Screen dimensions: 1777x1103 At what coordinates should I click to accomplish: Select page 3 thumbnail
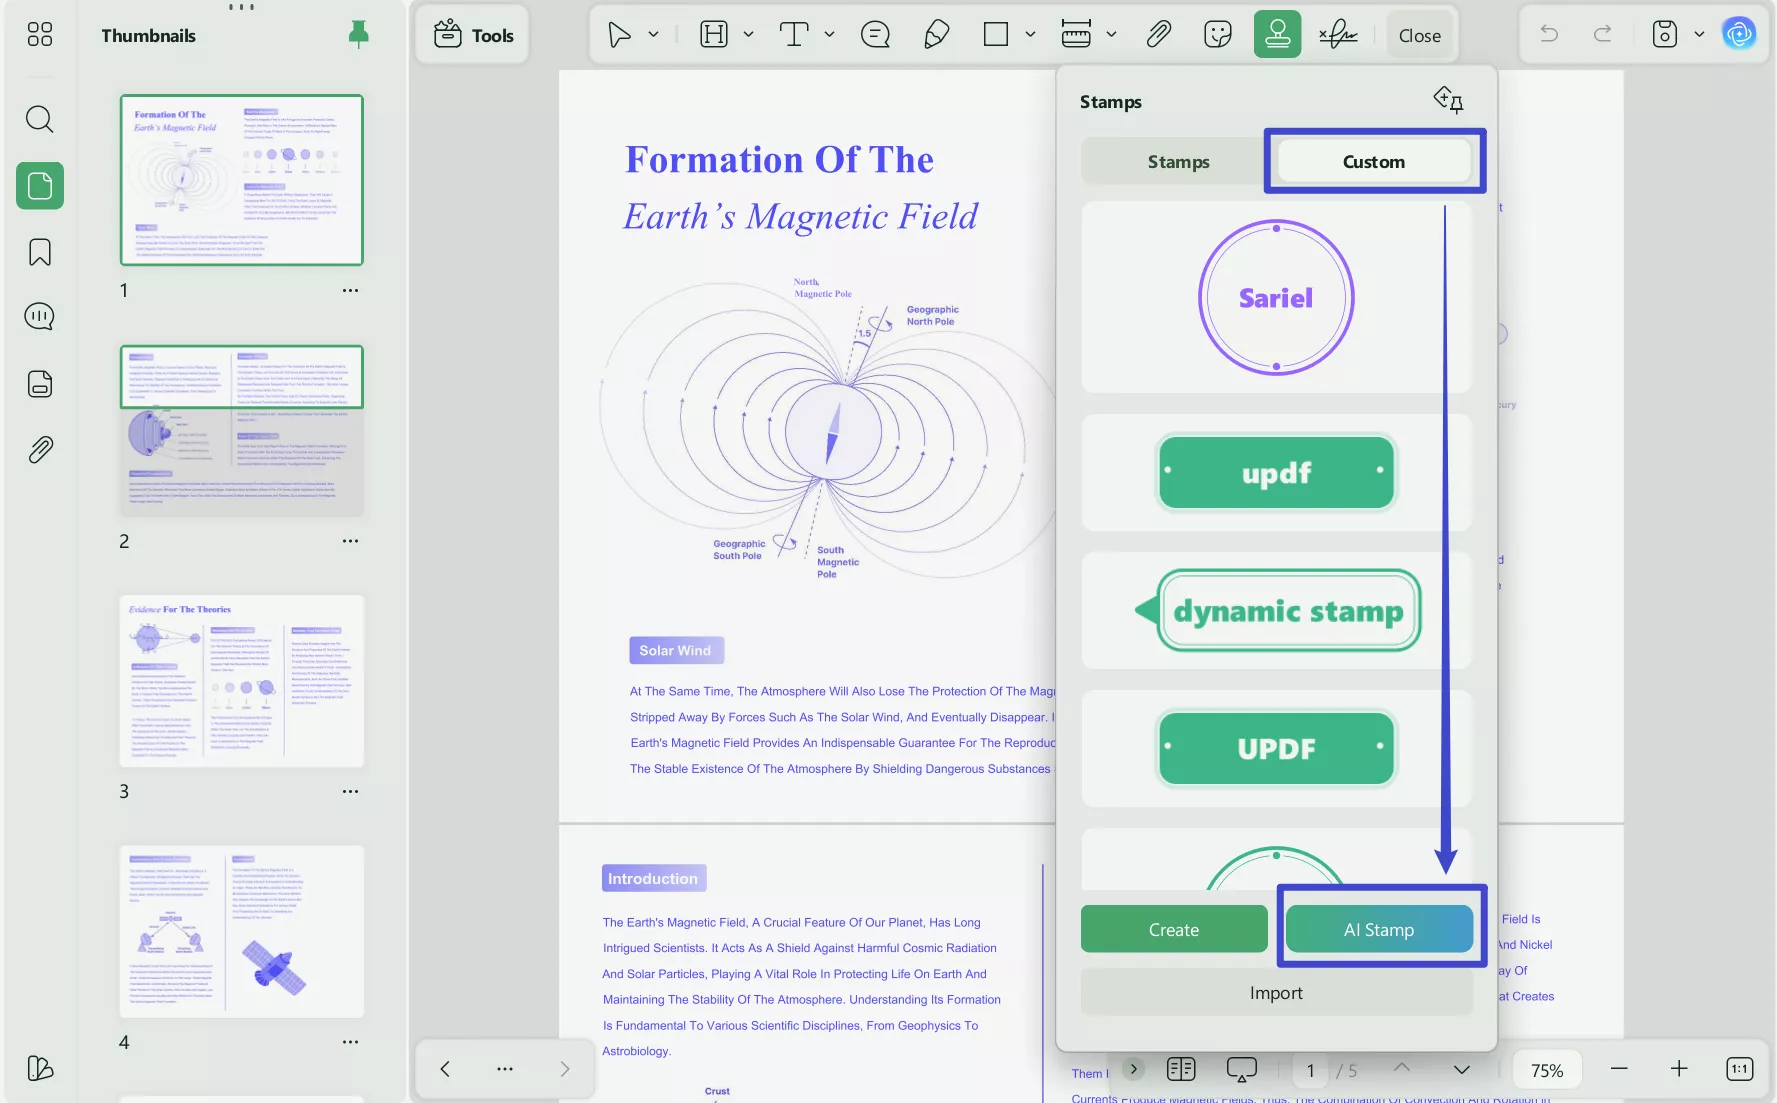242,681
